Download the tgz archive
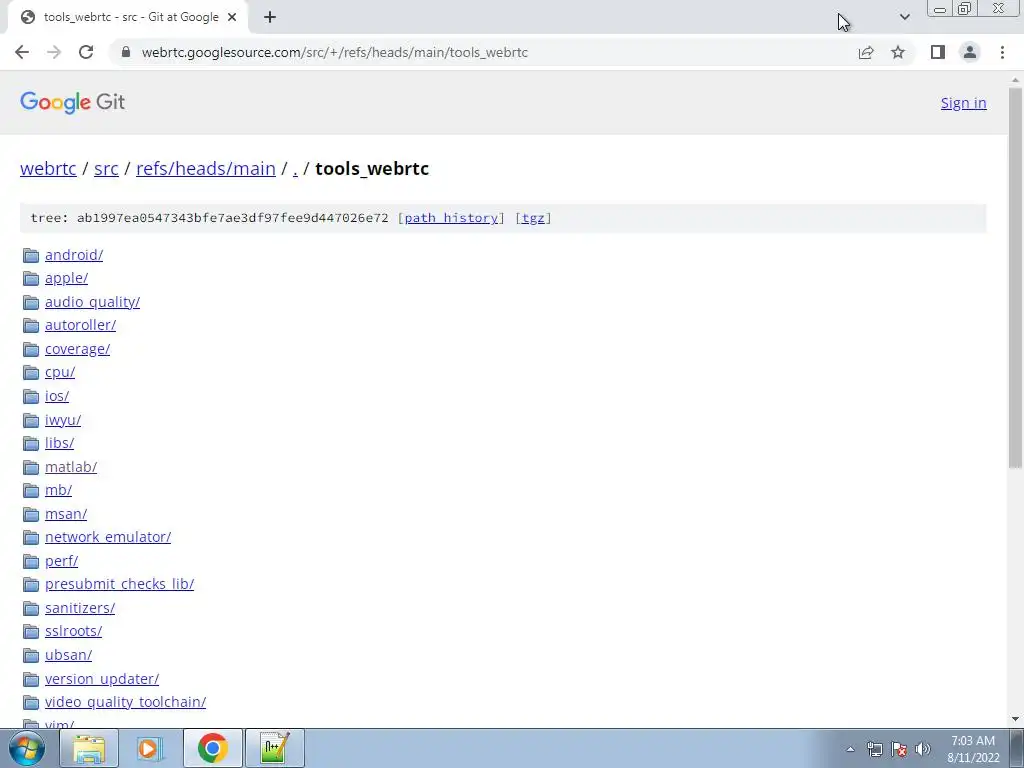 533,218
